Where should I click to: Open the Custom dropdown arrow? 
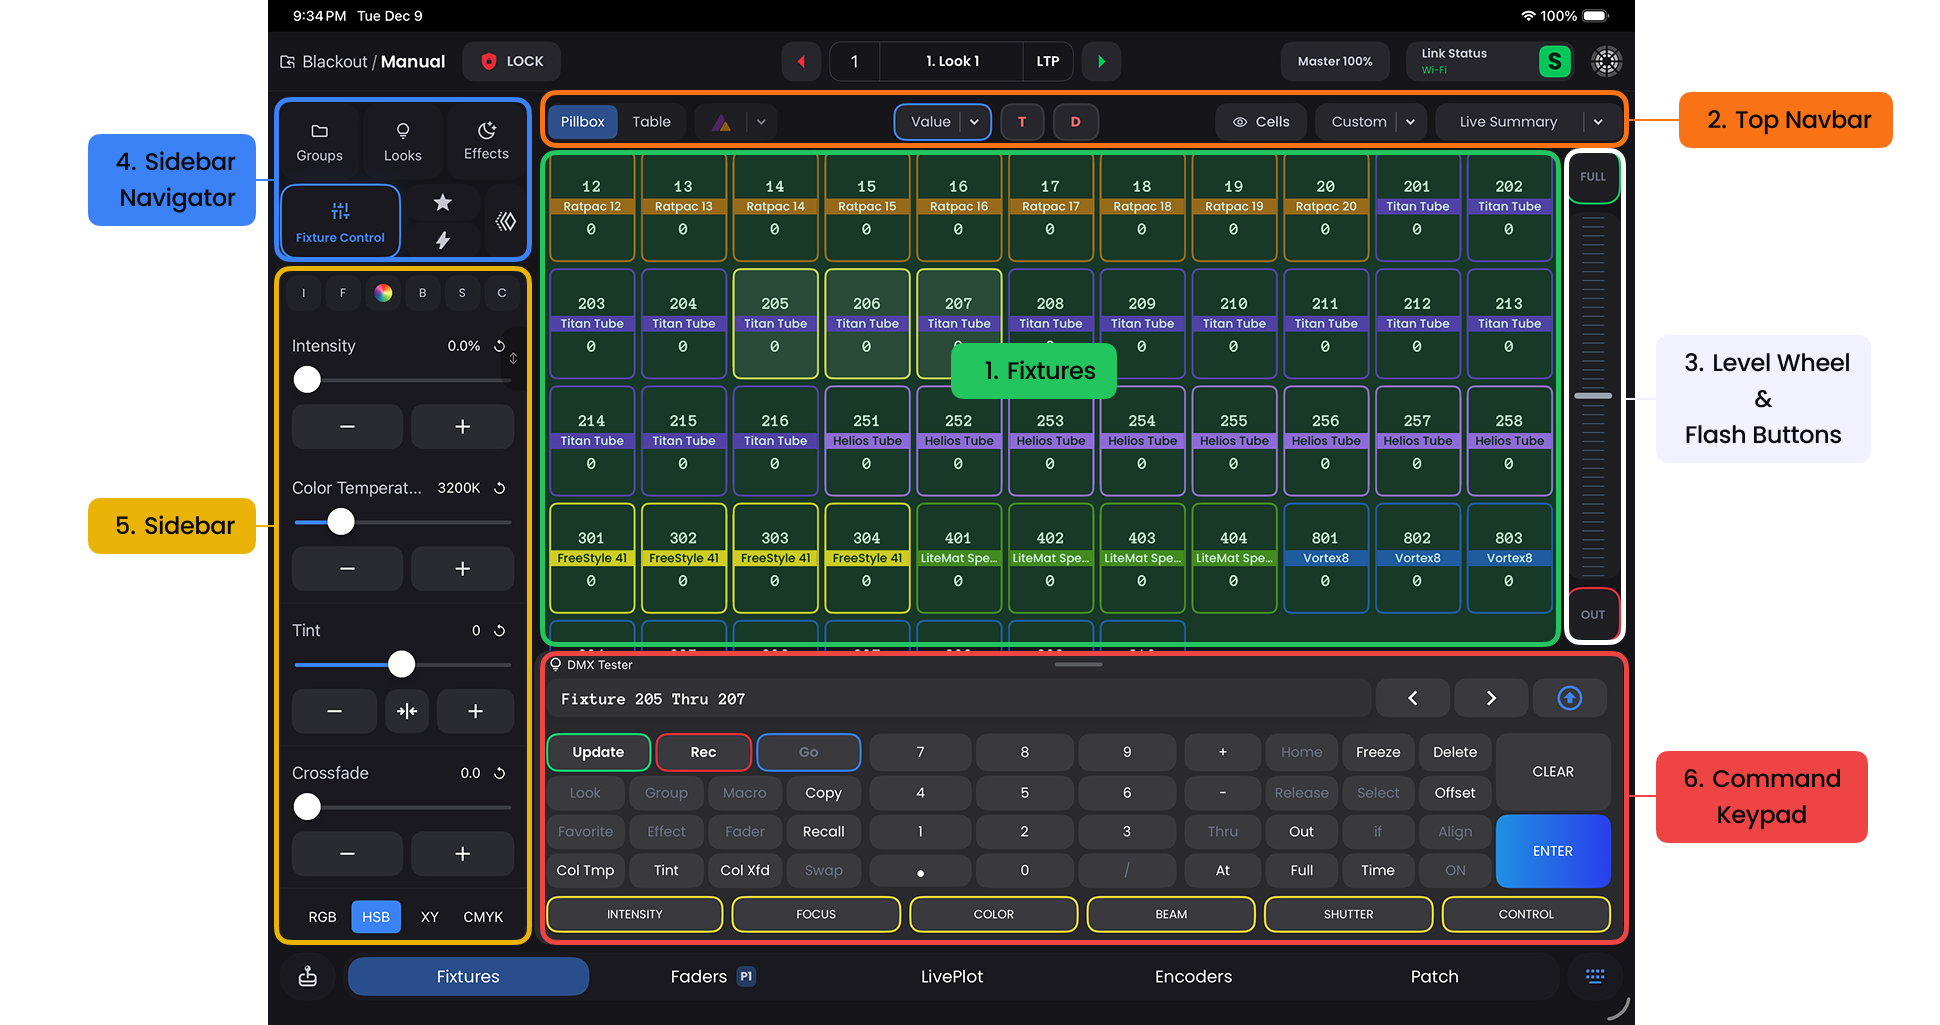click(x=1410, y=122)
